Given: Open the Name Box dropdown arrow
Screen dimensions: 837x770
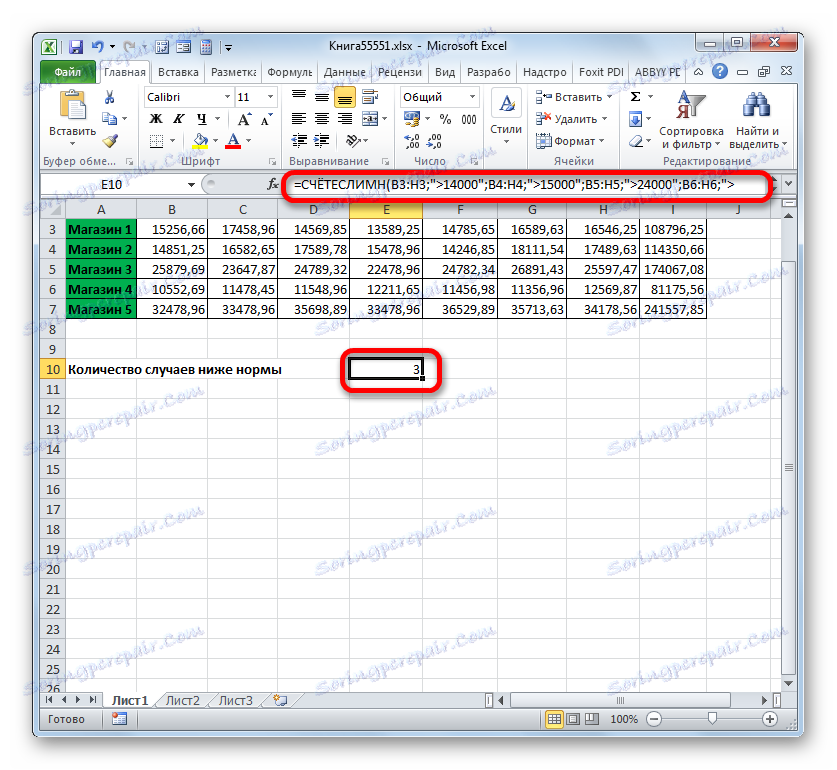Looking at the screenshot, I should coord(191,185).
